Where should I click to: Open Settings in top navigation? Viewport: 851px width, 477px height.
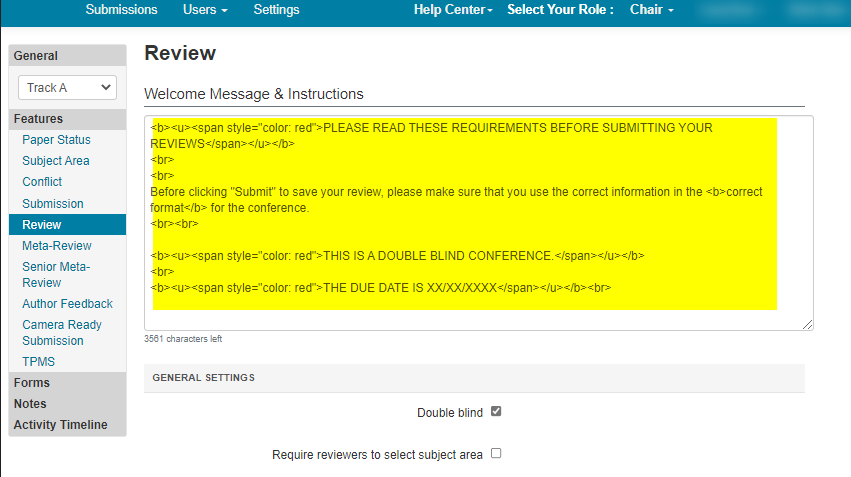(276, 10)
